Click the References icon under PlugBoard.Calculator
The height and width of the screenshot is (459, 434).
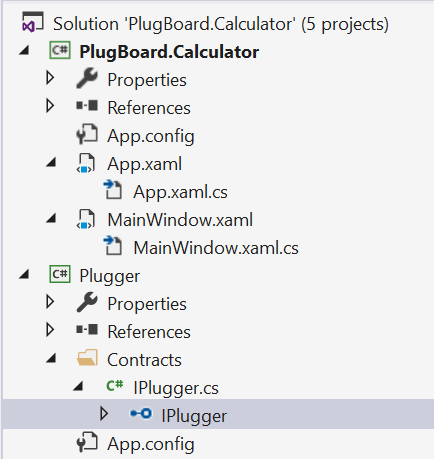coord(87,106)
